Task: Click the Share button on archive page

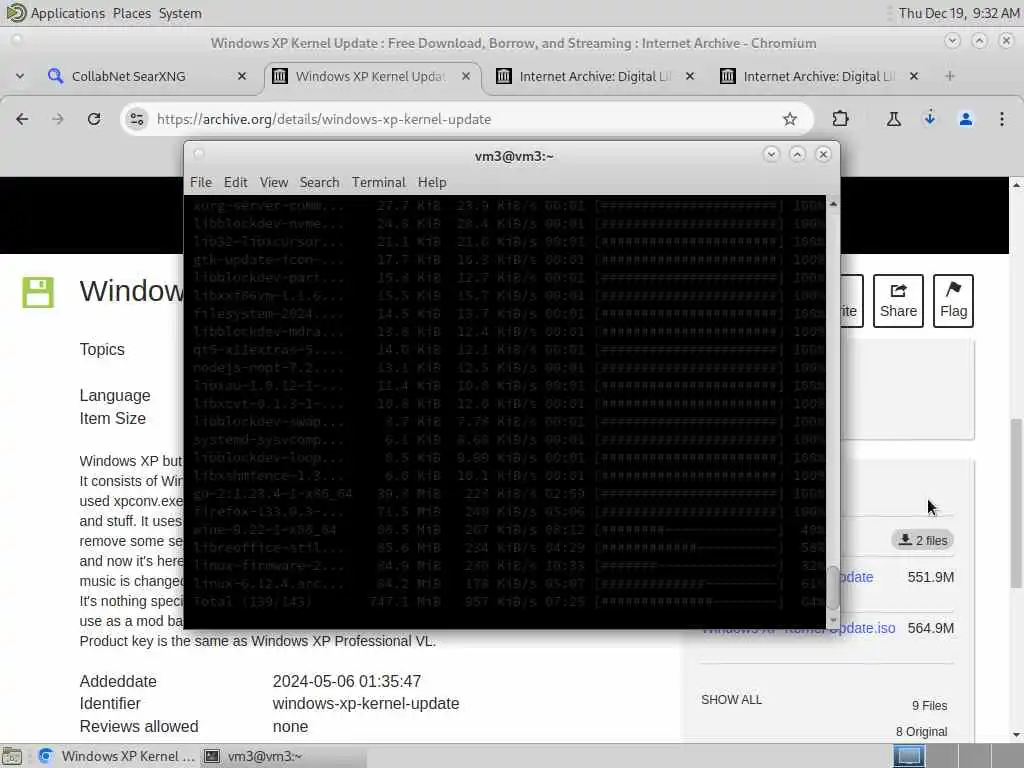Action: click(898, 301)
